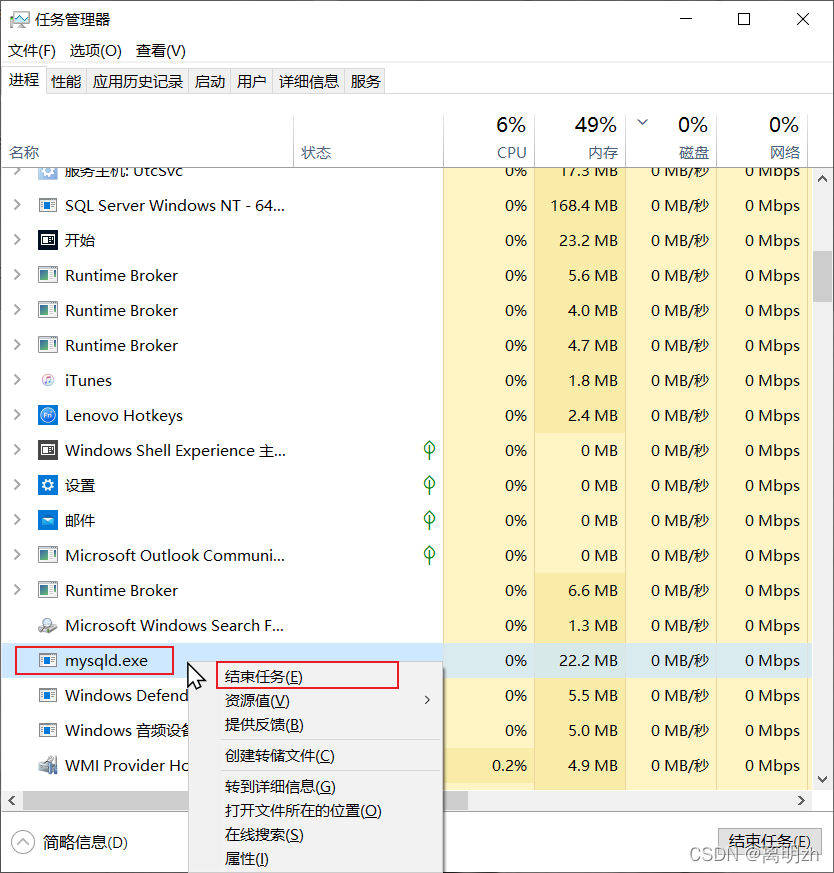Choose 打开文件所在的位置(O) in the context menu
Image resolution: width=834 pixels, height=873 pixels.
316,811
